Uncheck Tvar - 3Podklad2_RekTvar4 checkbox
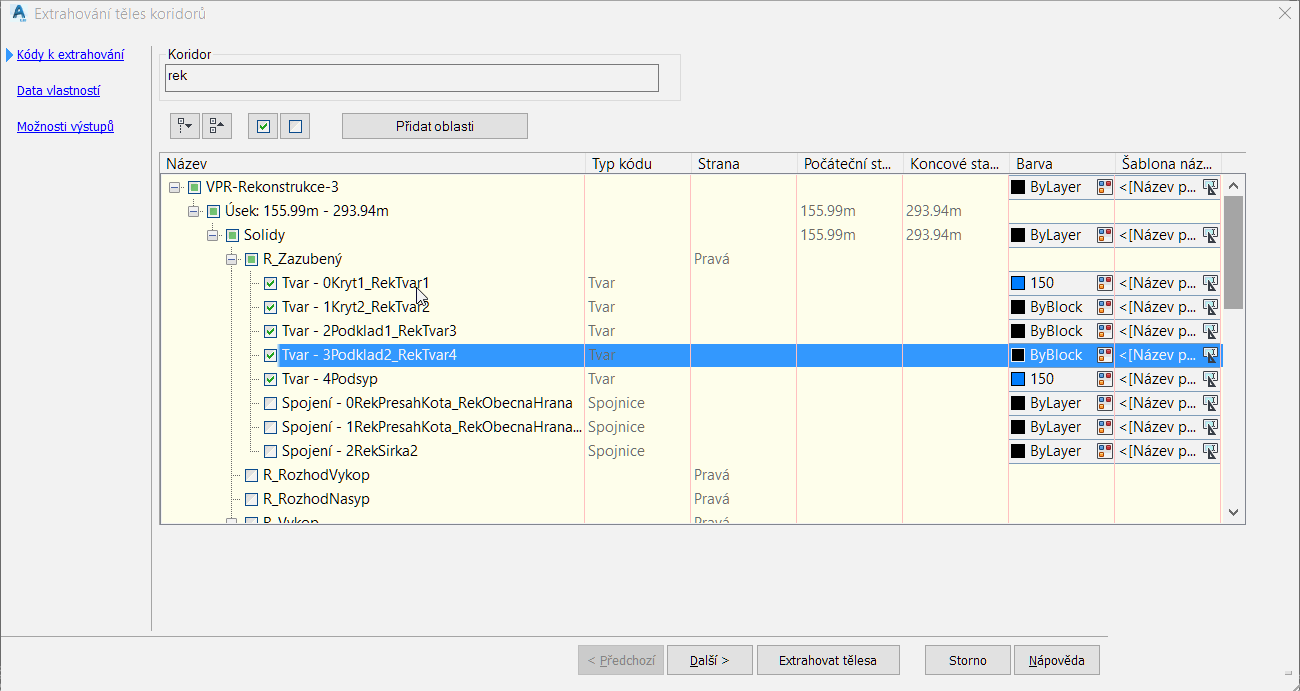 click(270, 355)
